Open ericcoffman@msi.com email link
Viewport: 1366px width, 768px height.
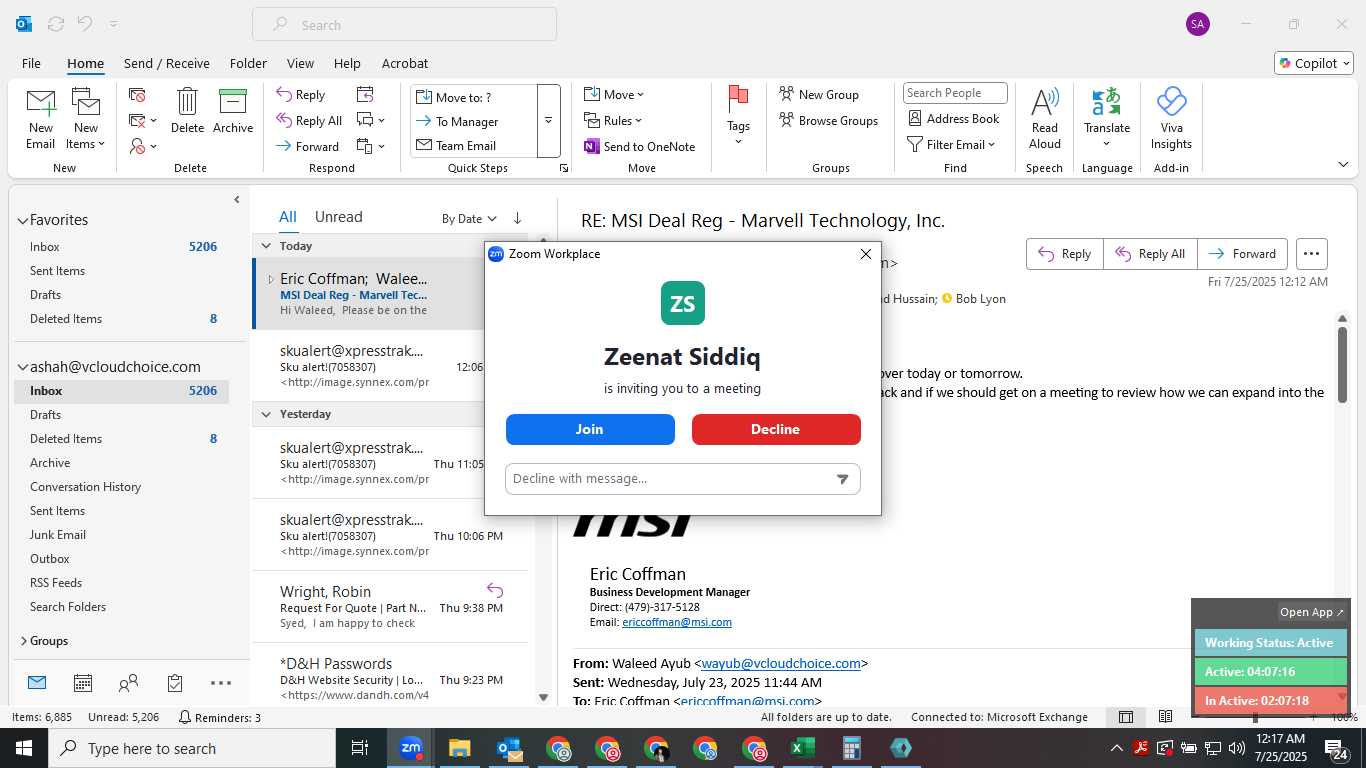pyautogui.click(x=677, y=622)
